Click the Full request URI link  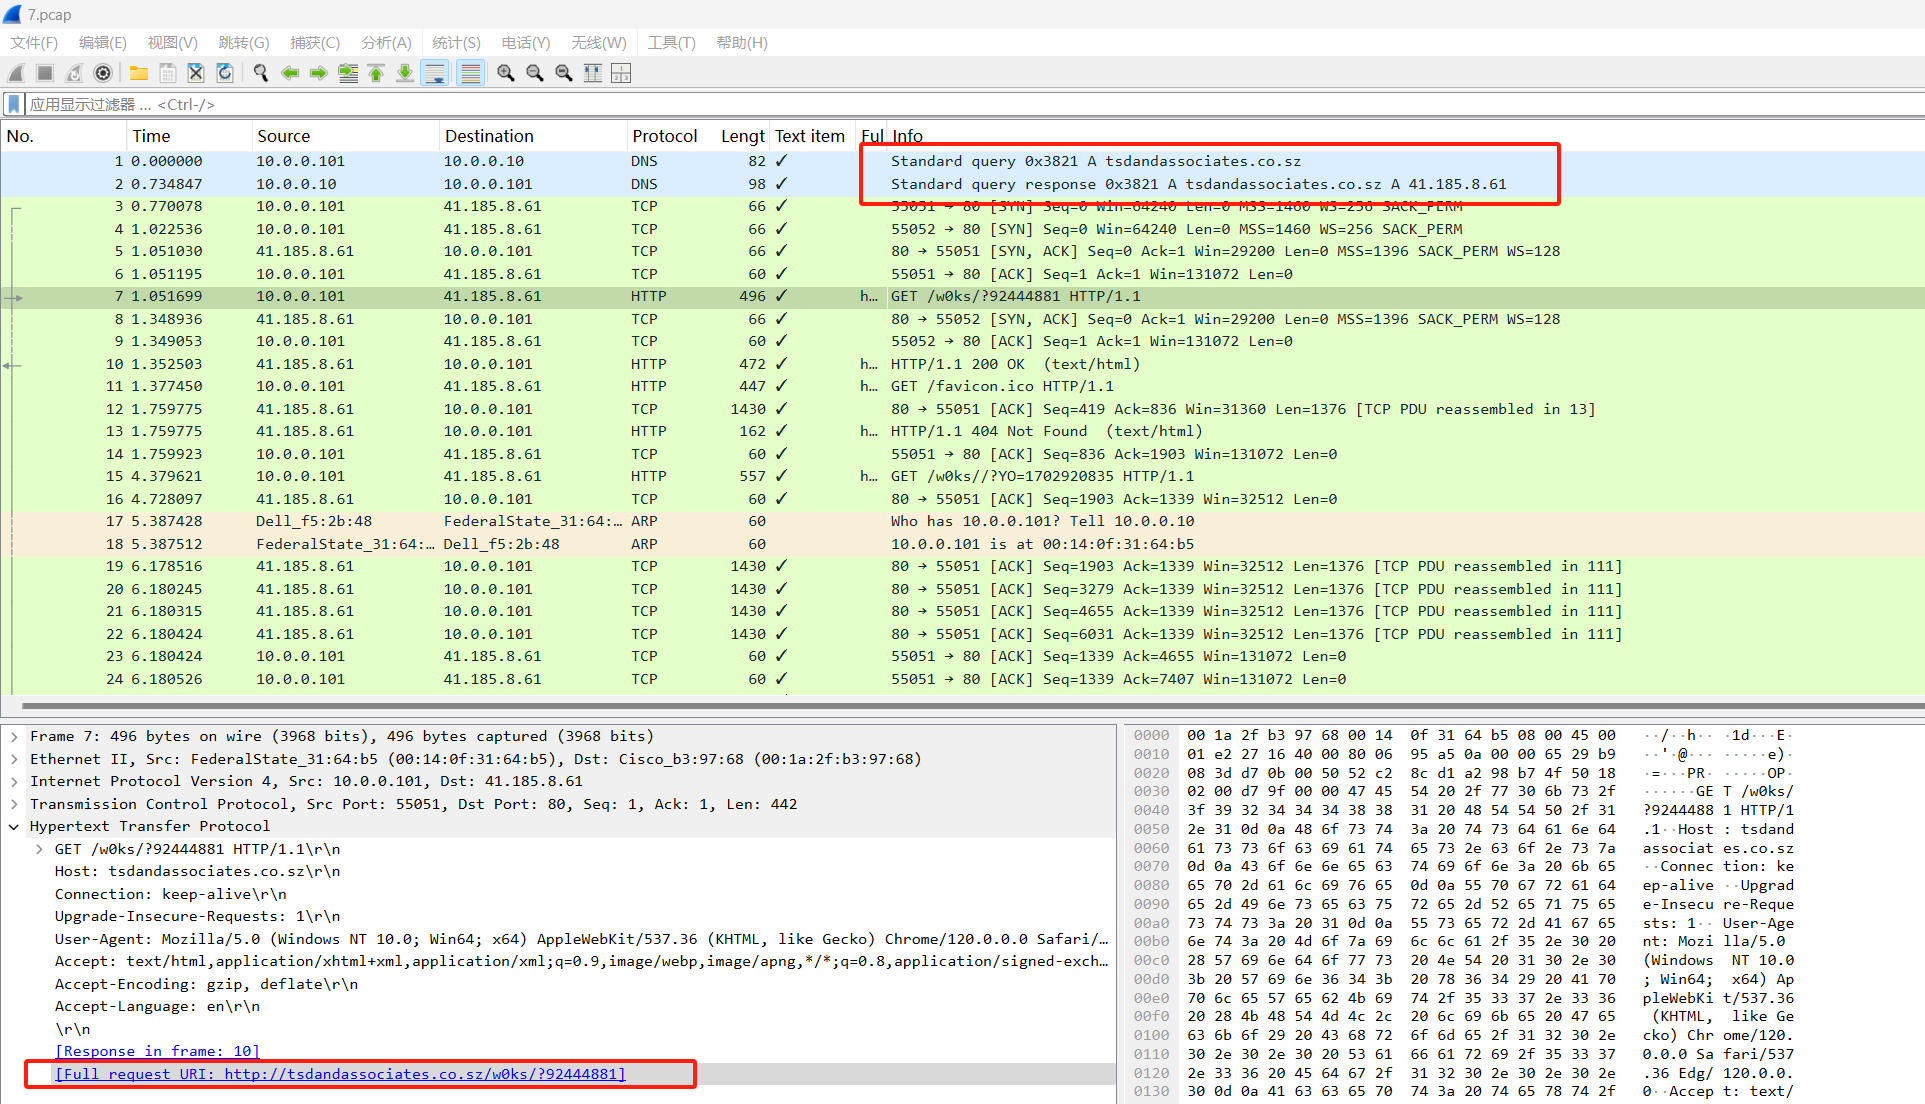[x=340, y=1074]
